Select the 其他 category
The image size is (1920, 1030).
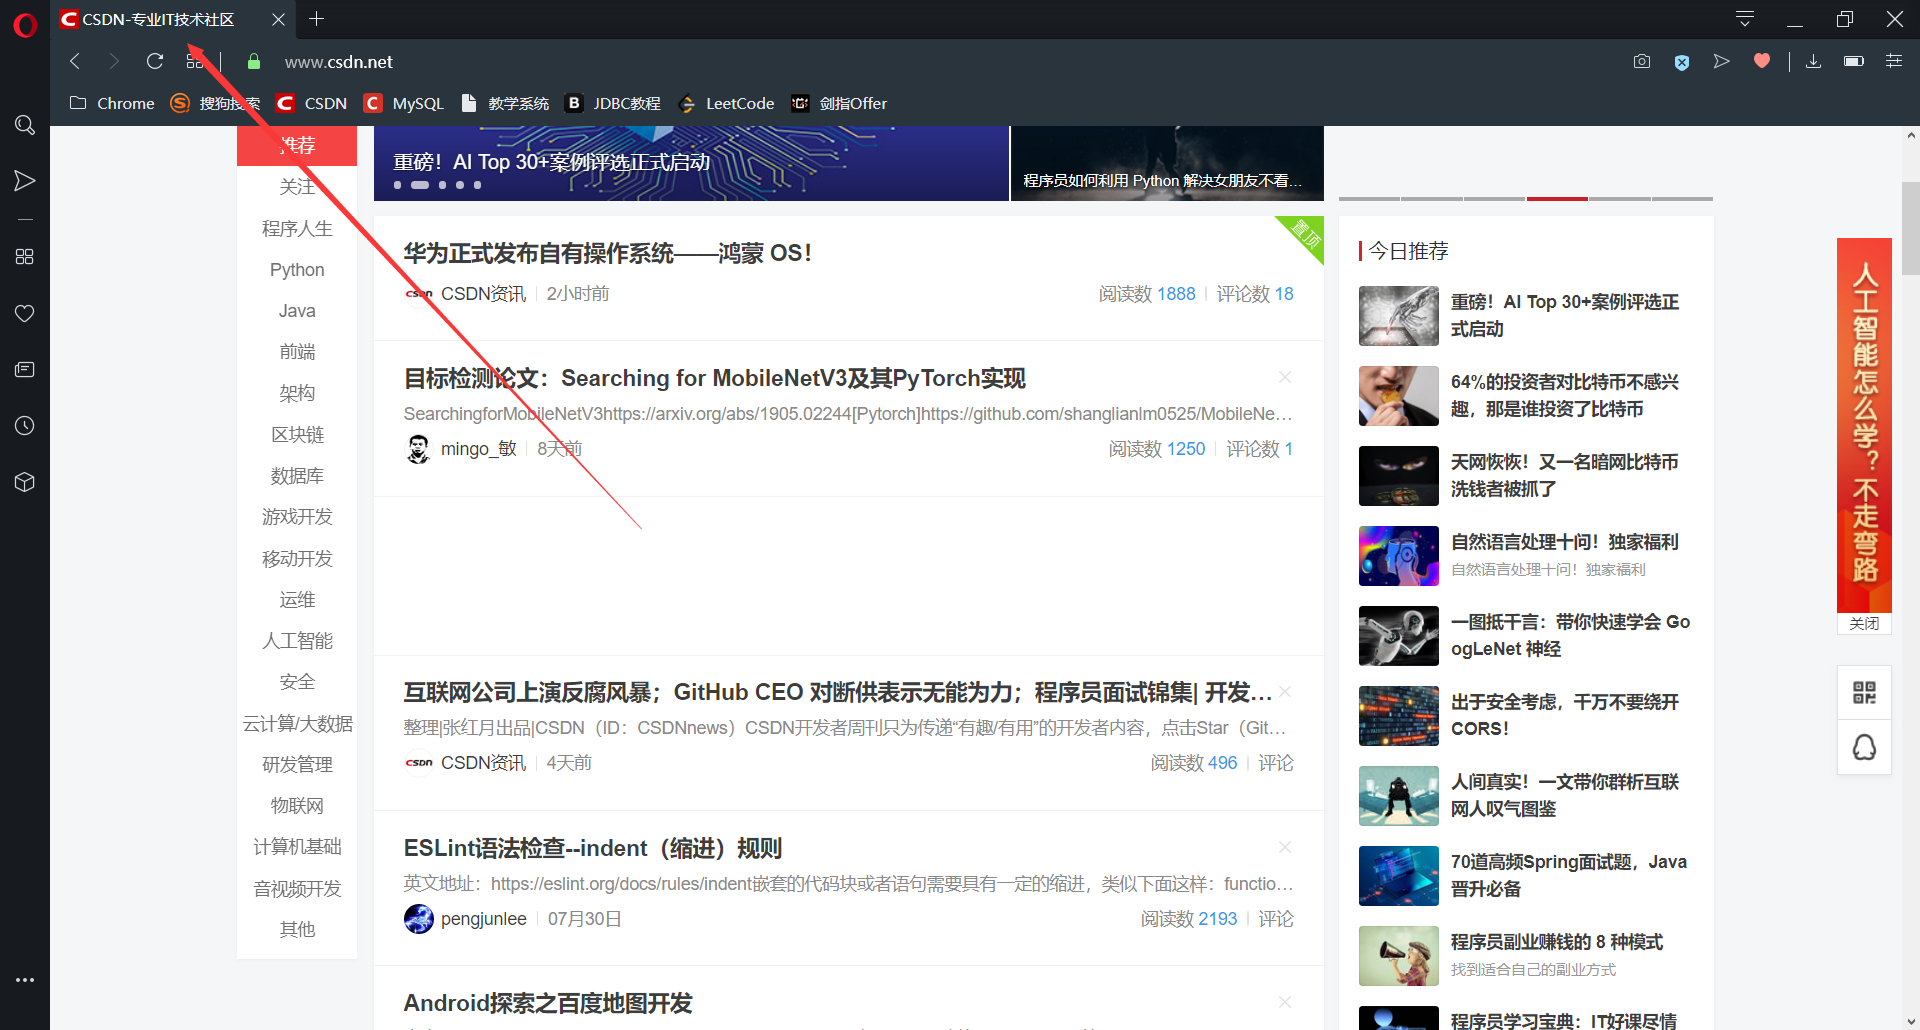tap(297, 929)
